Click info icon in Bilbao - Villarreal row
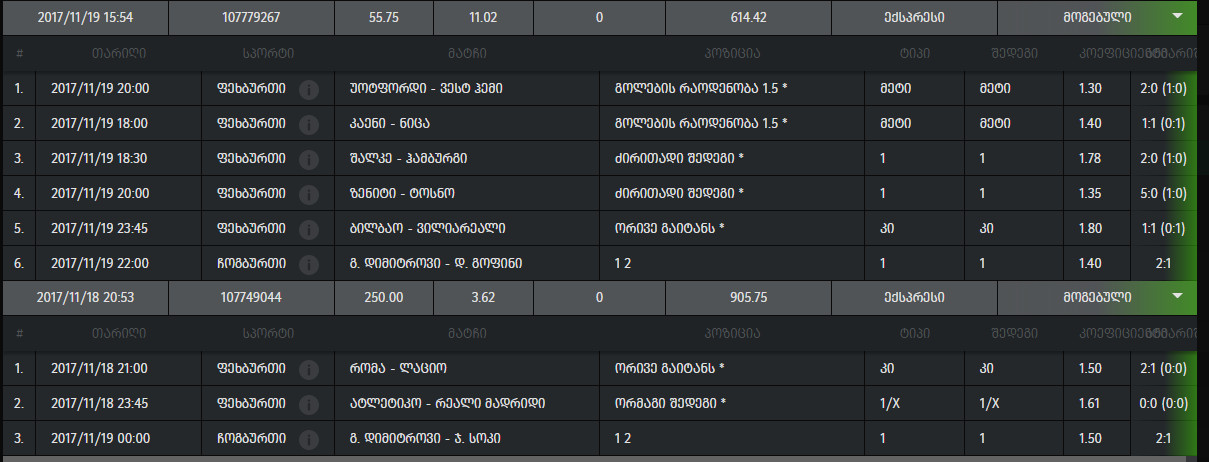Viewport: 1209px width, 462px height. pyautogui.click(x=309, y=229)
